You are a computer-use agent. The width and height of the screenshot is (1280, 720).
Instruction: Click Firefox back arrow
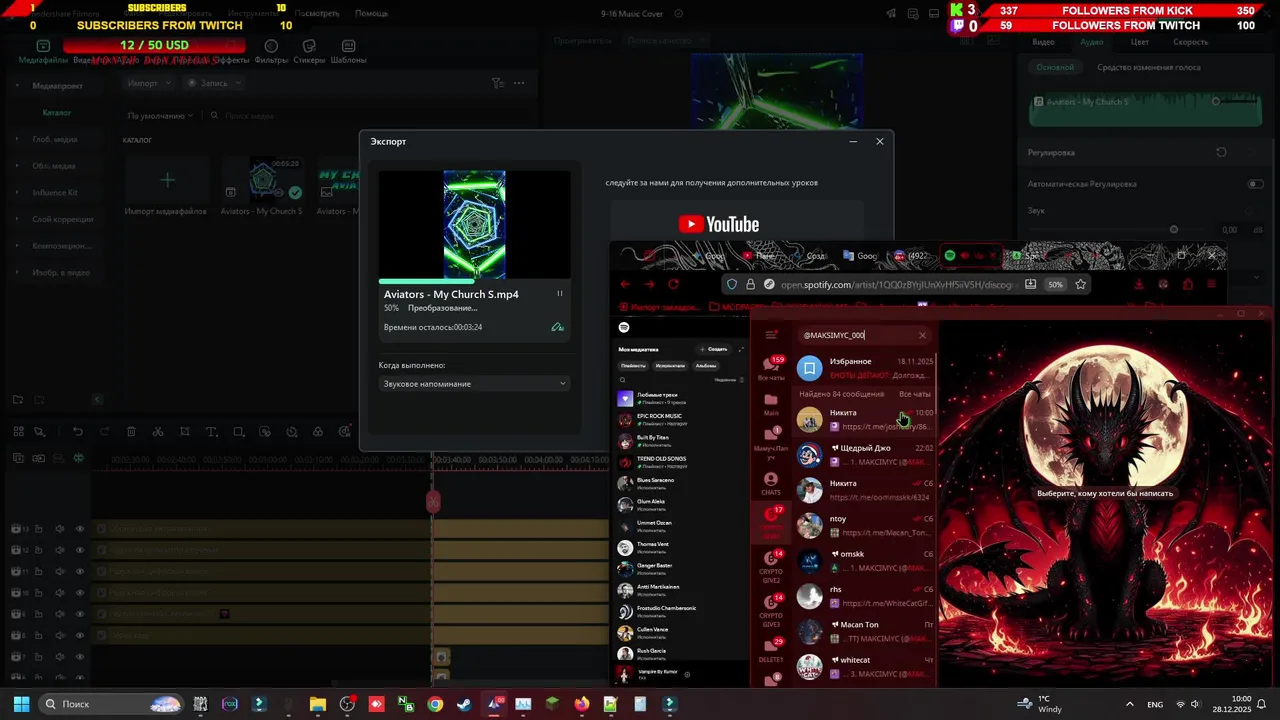[x=626, y=284]
